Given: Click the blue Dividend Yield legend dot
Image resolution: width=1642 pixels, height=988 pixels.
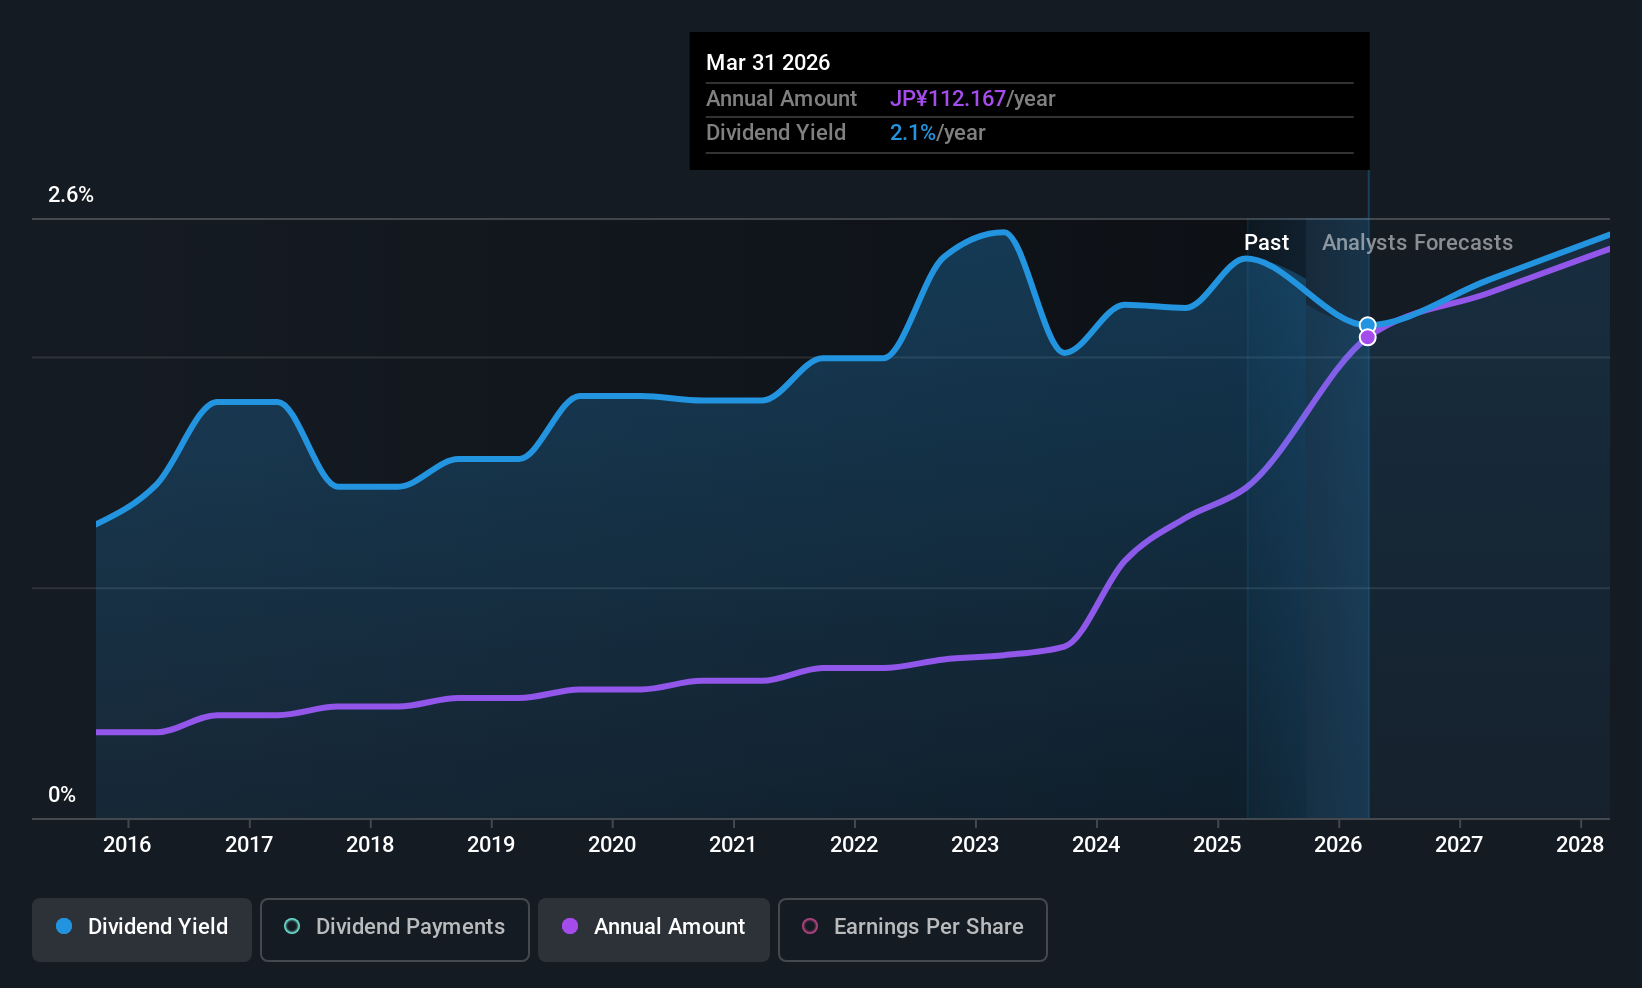Looking at the screenshot, I should (64, 926).
